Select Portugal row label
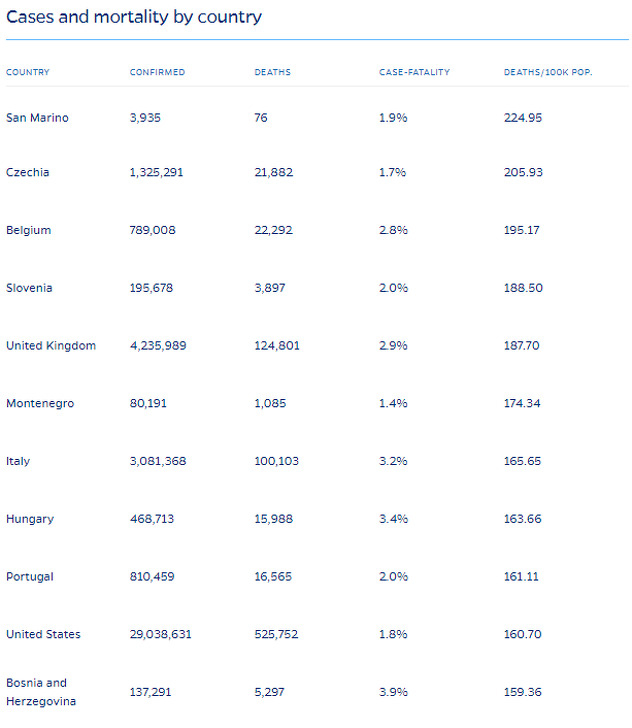 (30, 577)
